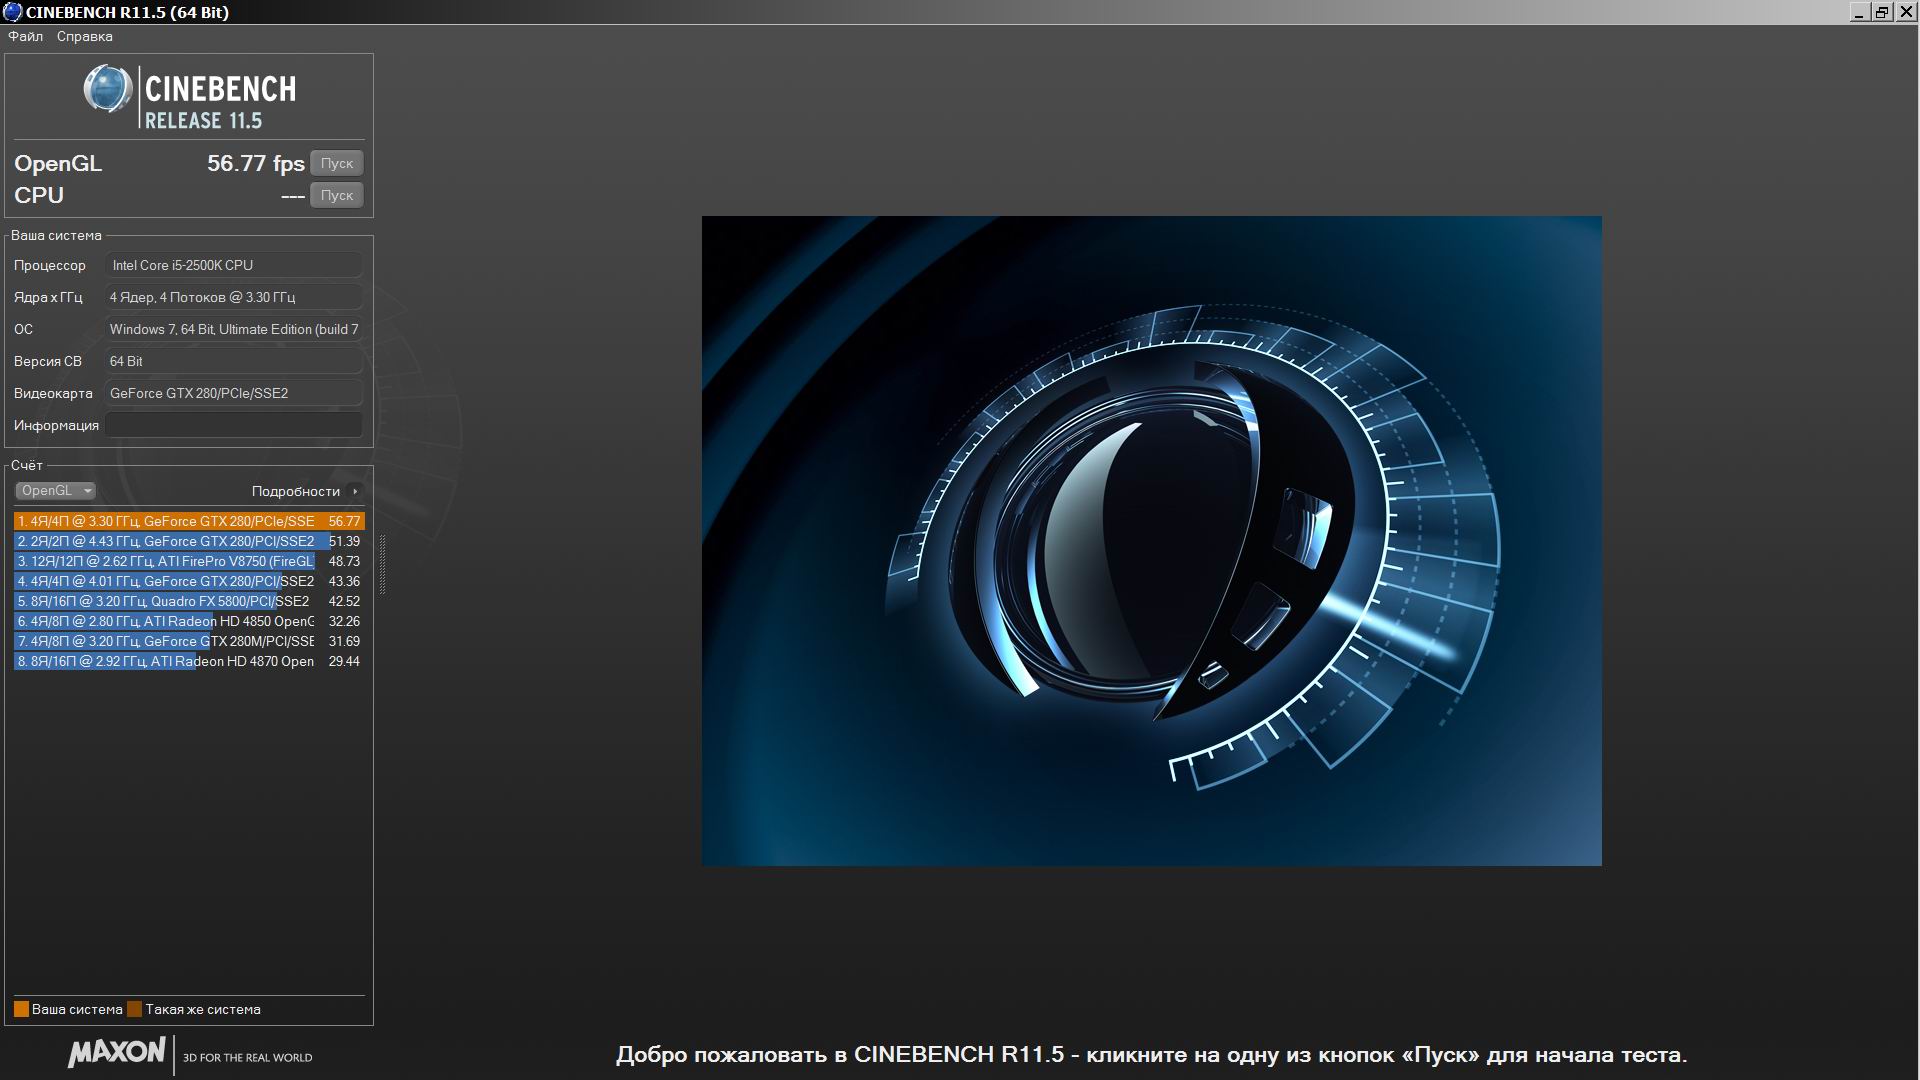Click the Информация input field
The height and width of the screenshot is (1080, 1920).
[x=234, y=425]
